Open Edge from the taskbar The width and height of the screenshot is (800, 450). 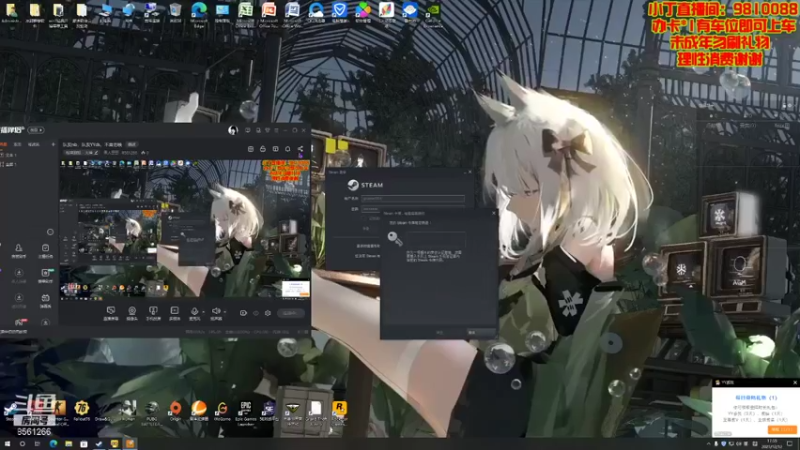[53, 444]
